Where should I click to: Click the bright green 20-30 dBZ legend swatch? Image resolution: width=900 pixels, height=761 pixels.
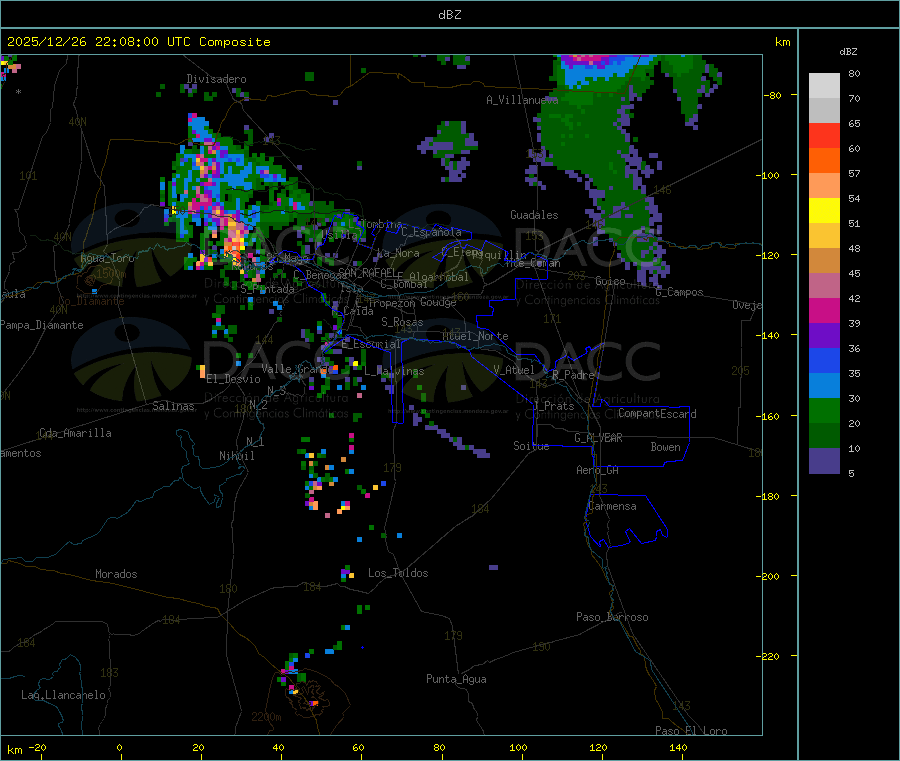pos(824,410)
